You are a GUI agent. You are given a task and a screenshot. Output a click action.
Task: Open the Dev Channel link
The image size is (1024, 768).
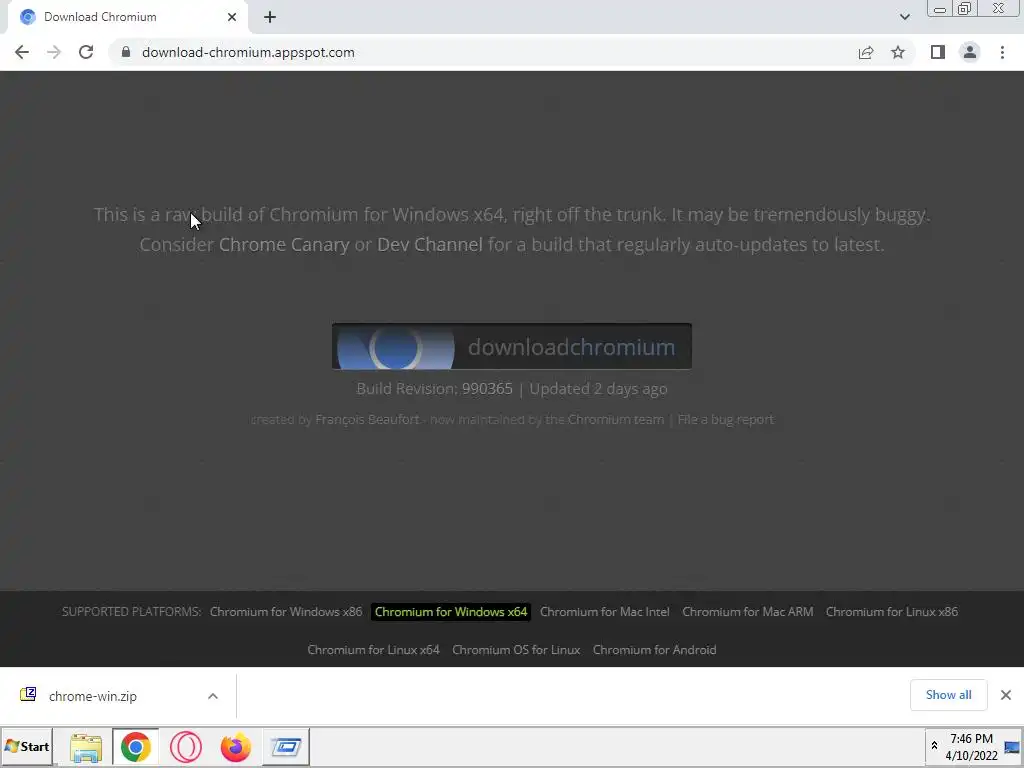tap(430, 244)
